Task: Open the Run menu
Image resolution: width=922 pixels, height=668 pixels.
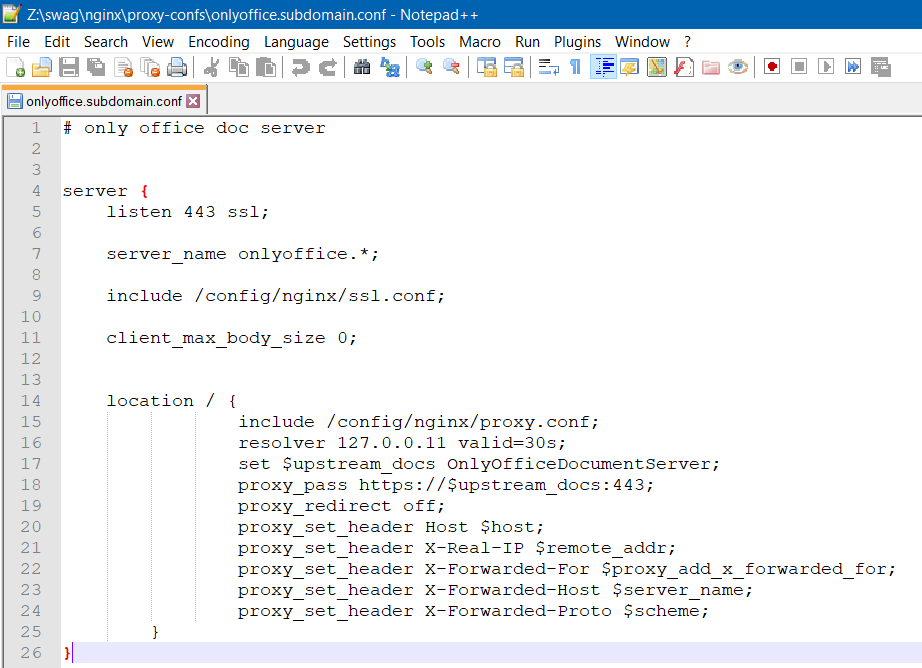Action: click(527, 42)
